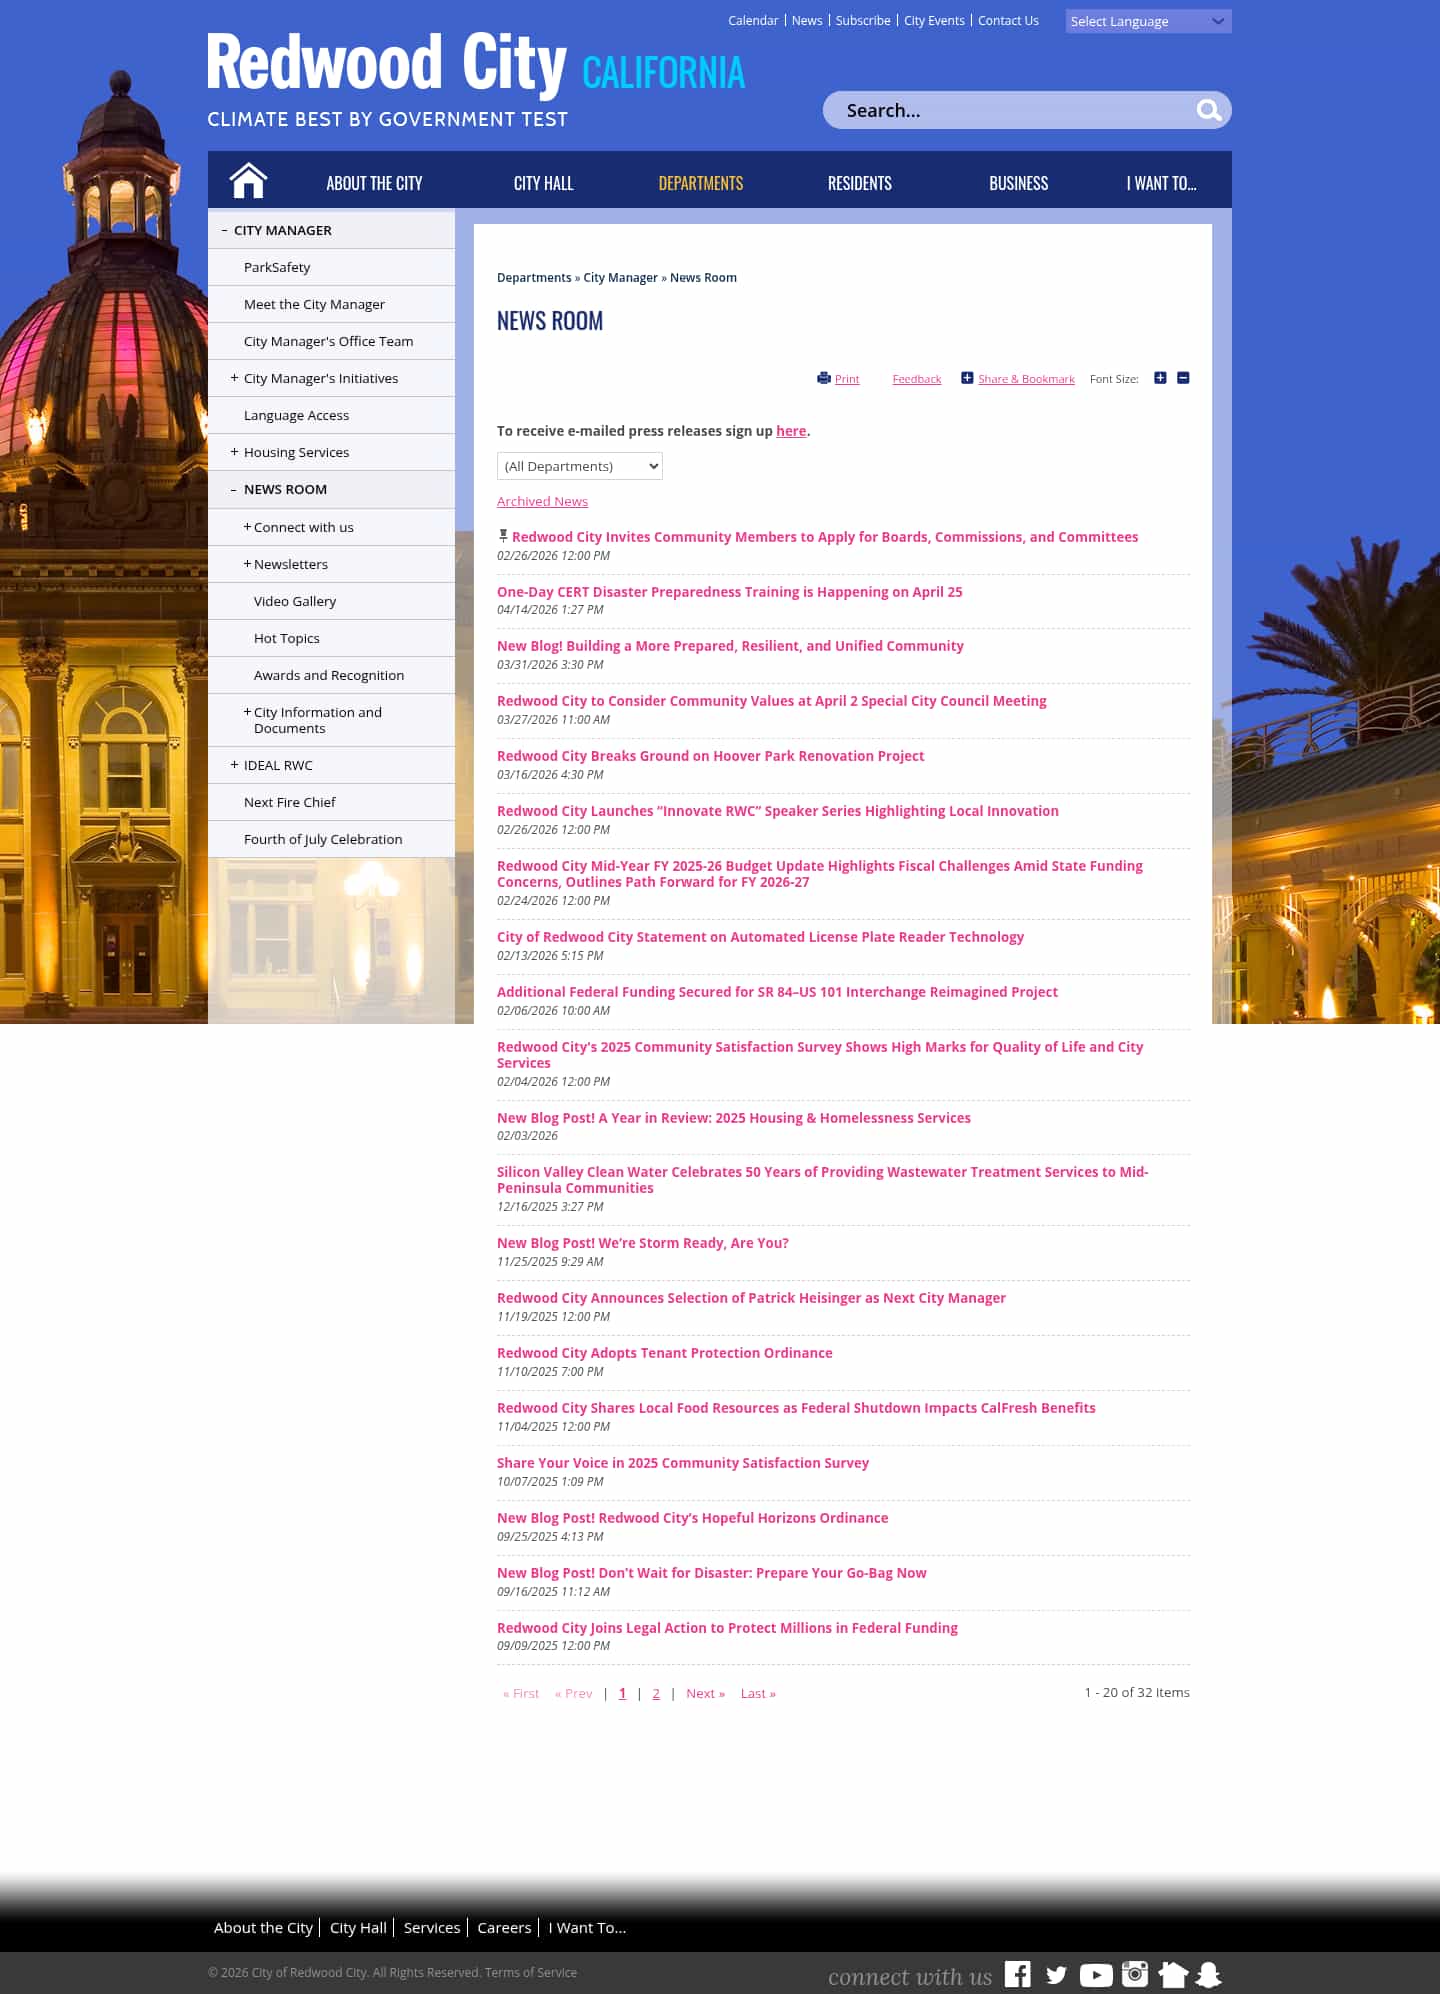1440x1994 pixels.
Task: Open the Business menu
Action: 1018,183
